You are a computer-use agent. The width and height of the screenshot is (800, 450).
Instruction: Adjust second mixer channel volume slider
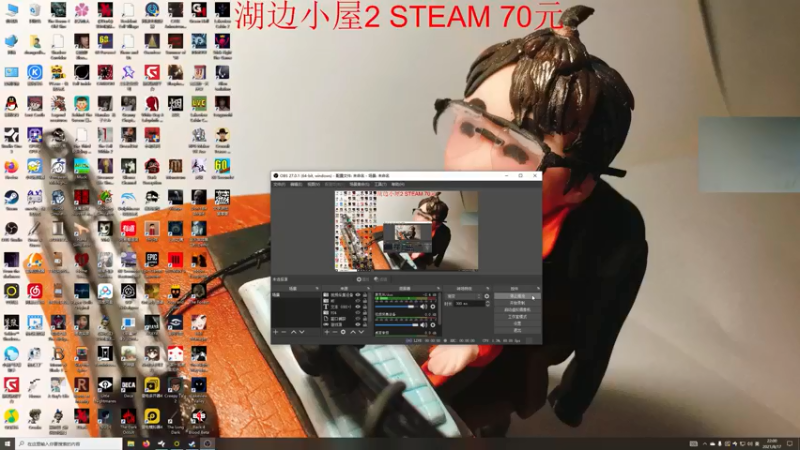tap(396, 325)
